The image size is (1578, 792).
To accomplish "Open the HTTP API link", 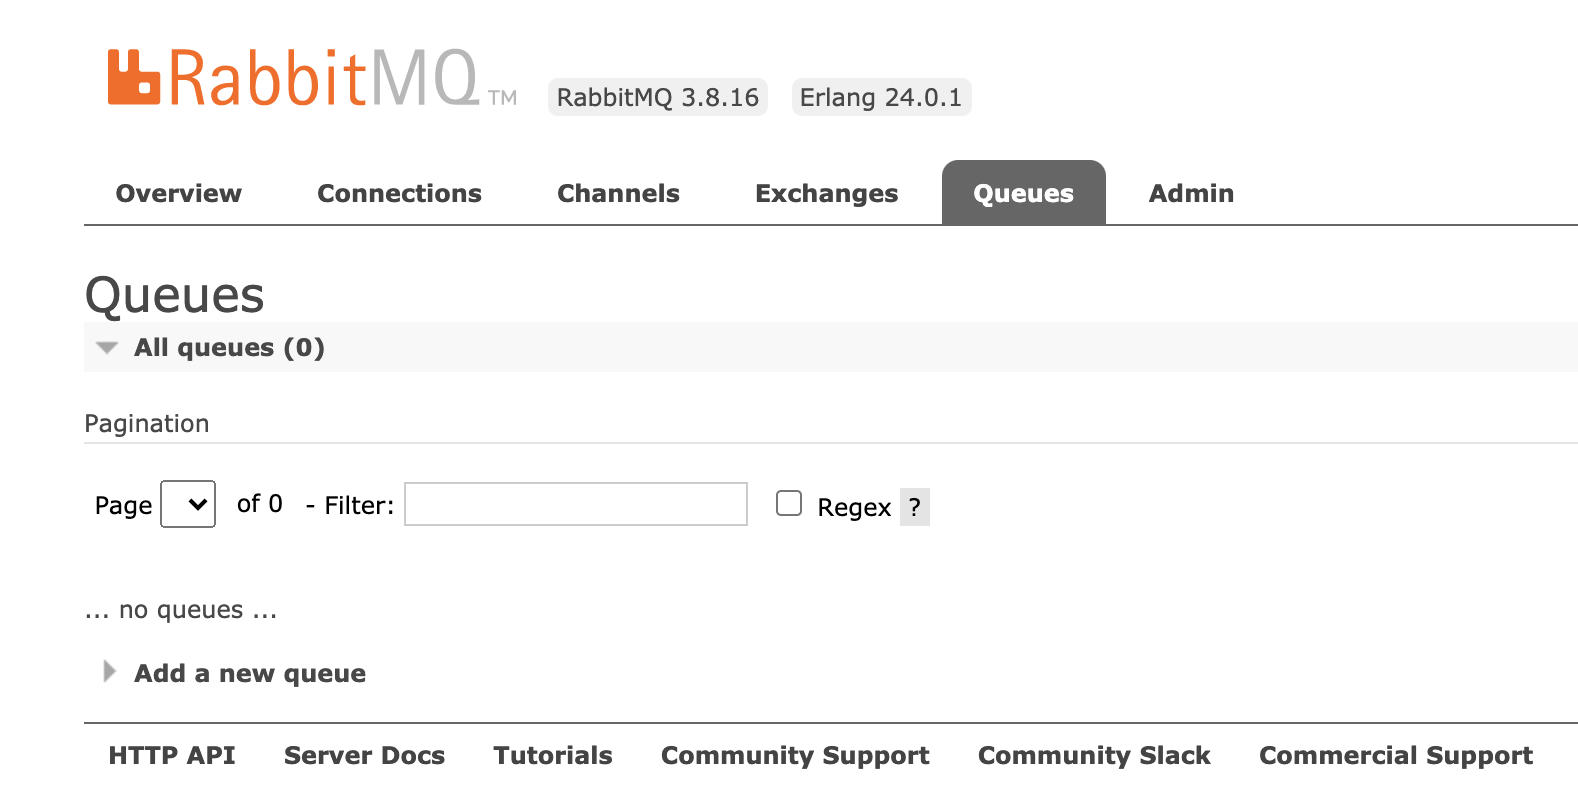I will (x=172, y=755).
